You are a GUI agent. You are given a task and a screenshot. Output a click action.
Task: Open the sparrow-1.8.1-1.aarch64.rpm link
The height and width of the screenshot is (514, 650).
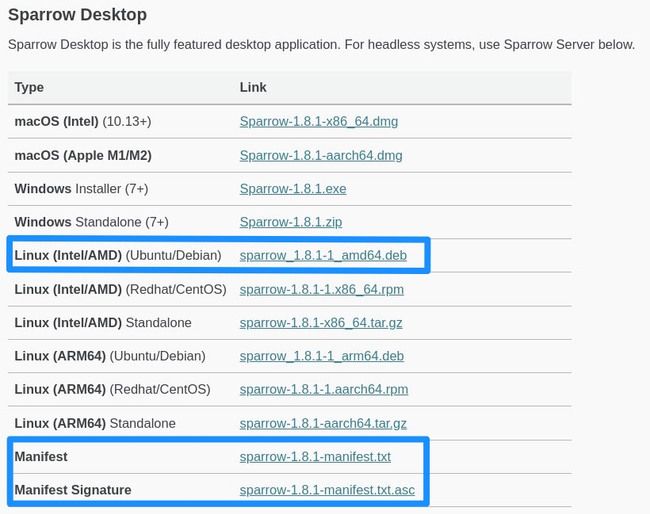[x=324, y=390]
